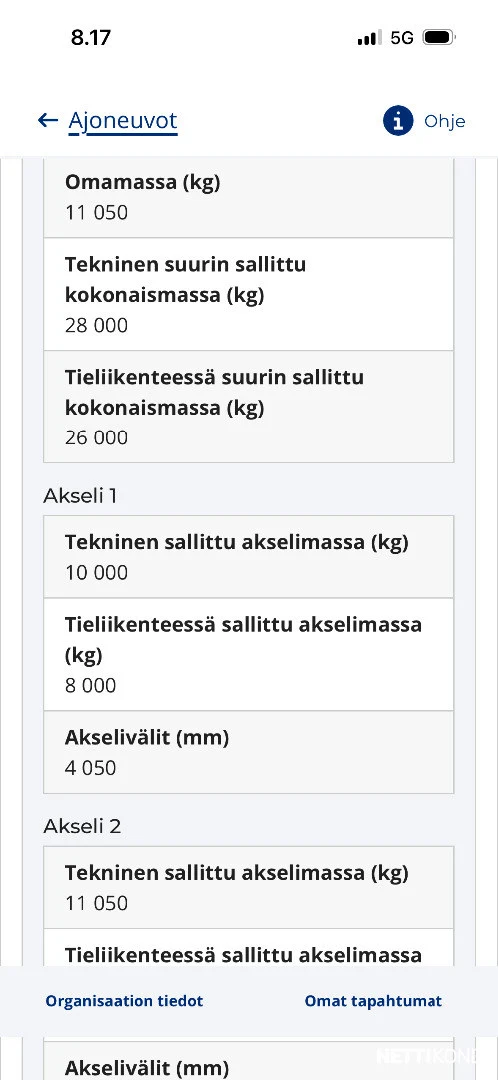
Task: Select the Omamassa (kg) row
Action: (249, 198)
